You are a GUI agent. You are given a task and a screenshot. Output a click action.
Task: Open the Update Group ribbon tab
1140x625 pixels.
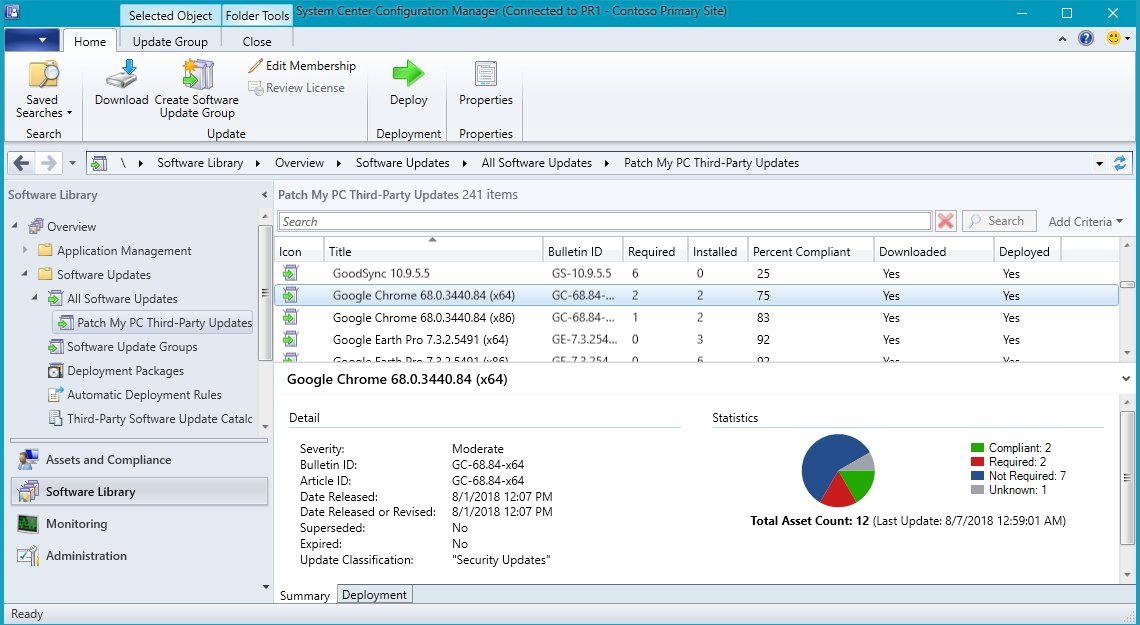[170, 41]
